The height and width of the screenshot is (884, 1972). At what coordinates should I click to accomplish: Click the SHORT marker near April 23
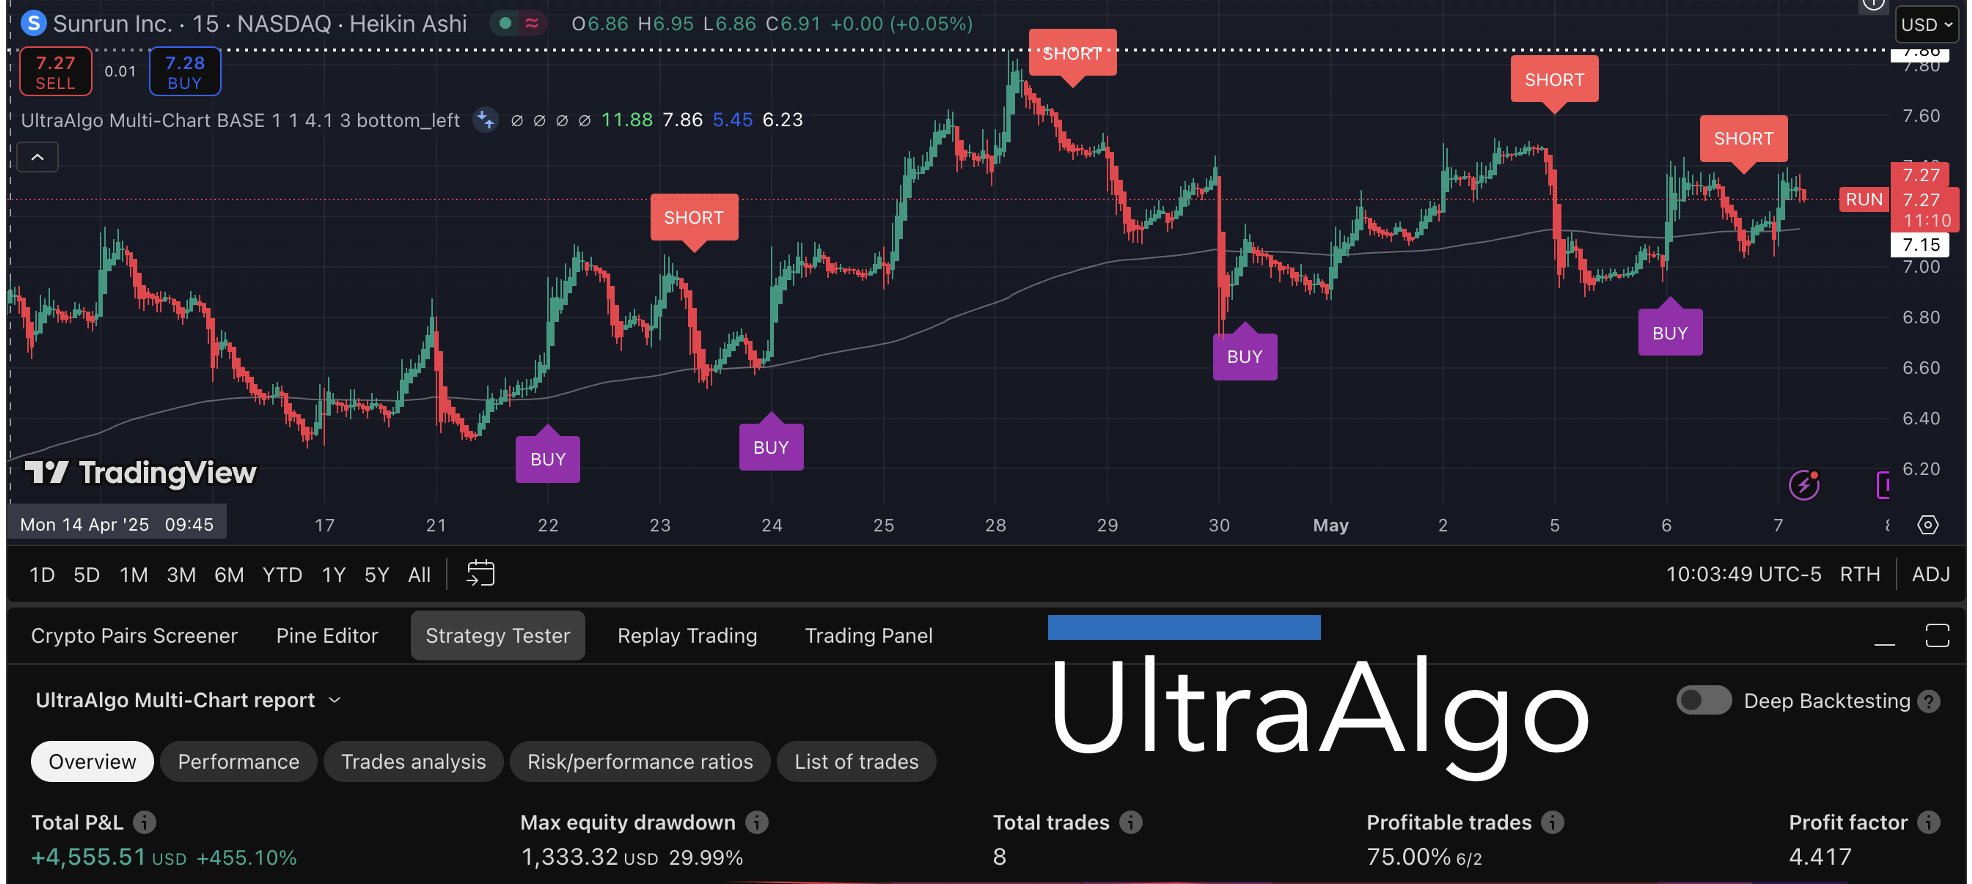coord(694,218)
